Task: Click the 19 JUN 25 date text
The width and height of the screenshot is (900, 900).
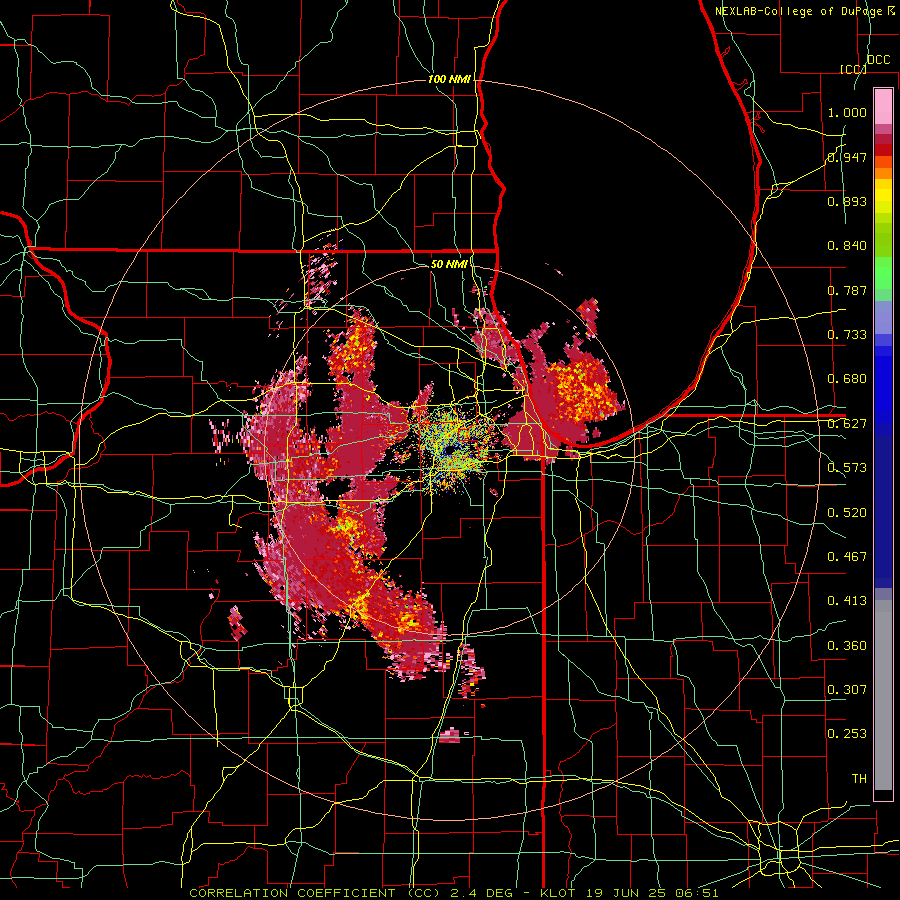Action: tap(627, 893)
